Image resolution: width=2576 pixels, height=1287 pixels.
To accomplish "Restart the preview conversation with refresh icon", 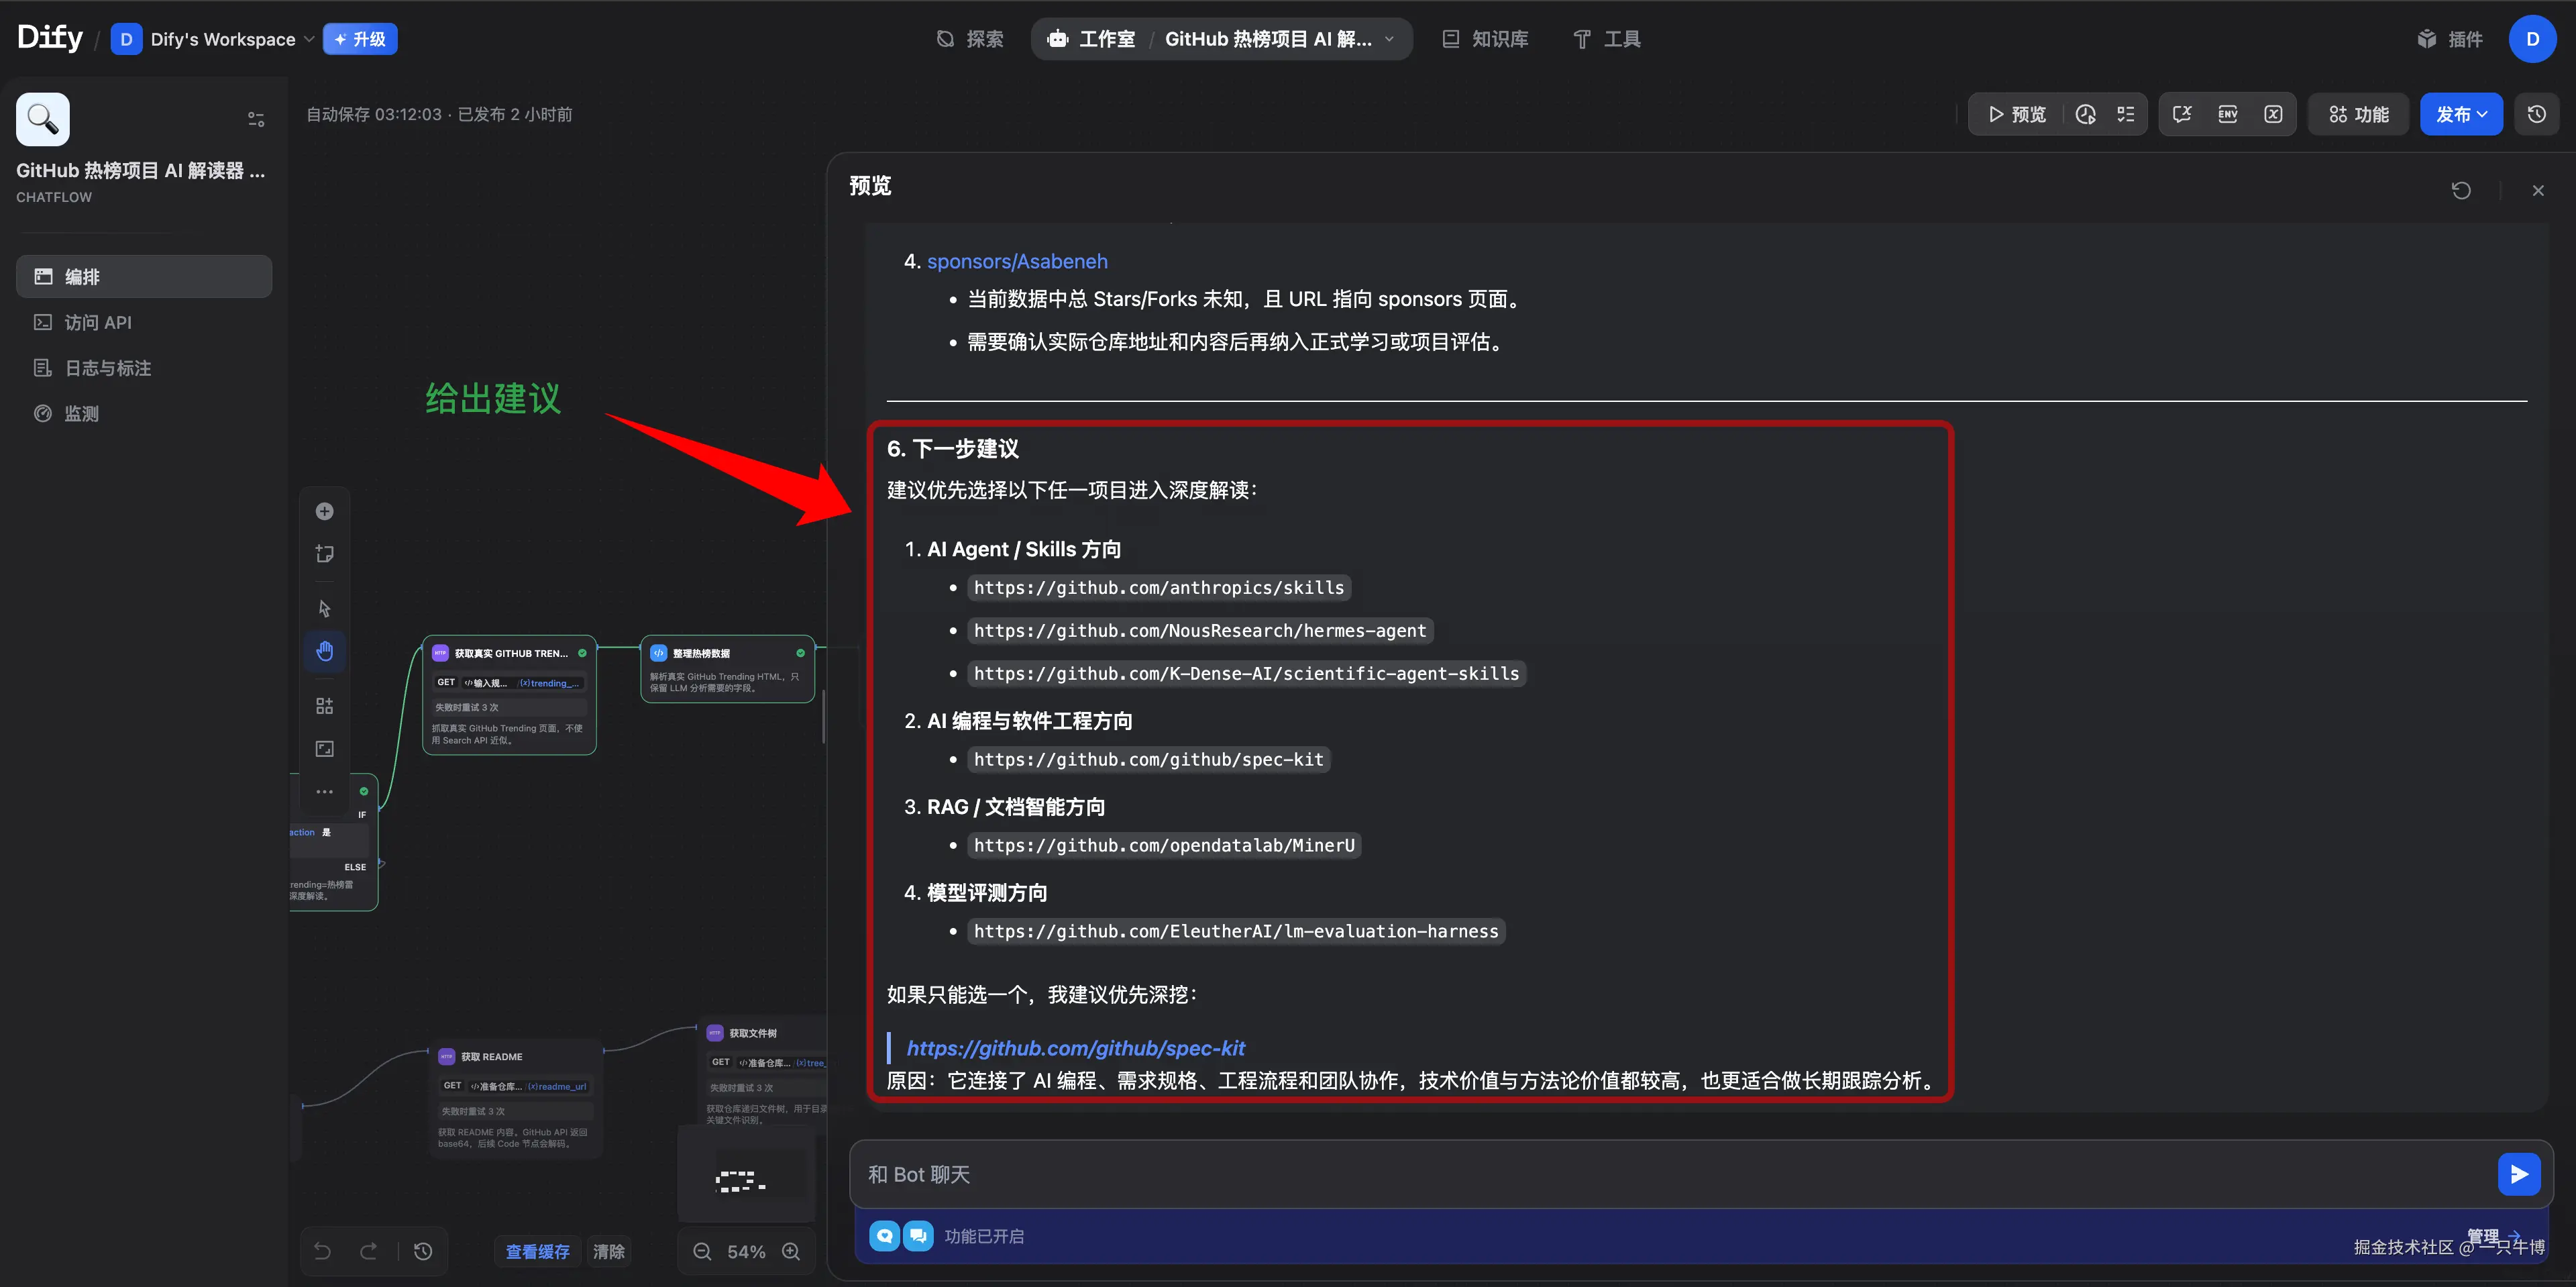I will point(2461,190).
